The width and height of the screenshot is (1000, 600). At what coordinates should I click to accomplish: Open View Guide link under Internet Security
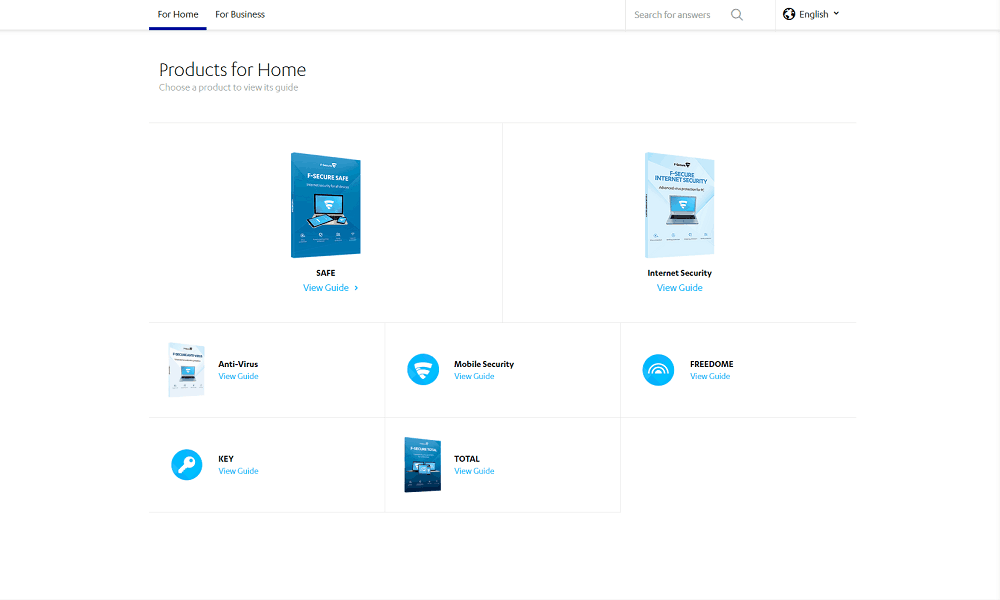[680, 288]
